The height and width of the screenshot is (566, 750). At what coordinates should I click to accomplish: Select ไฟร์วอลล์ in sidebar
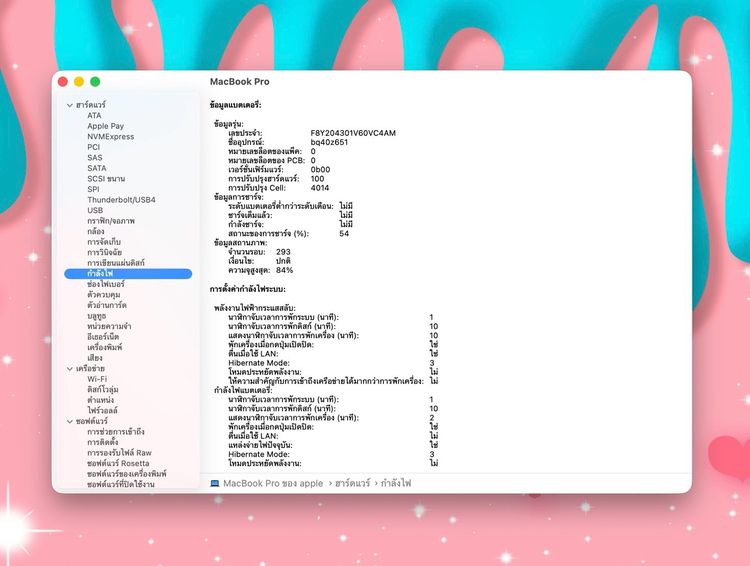(102, 411)
